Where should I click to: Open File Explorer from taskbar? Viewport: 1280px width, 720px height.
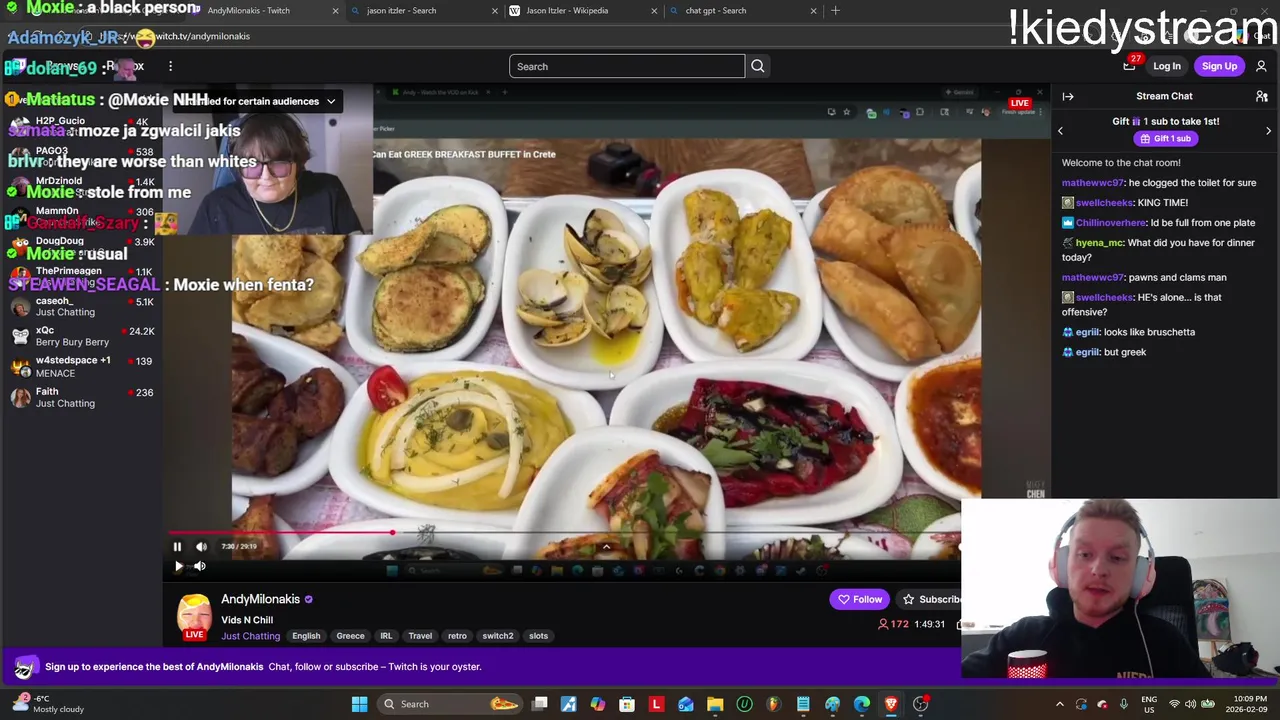tap(715, 704)
